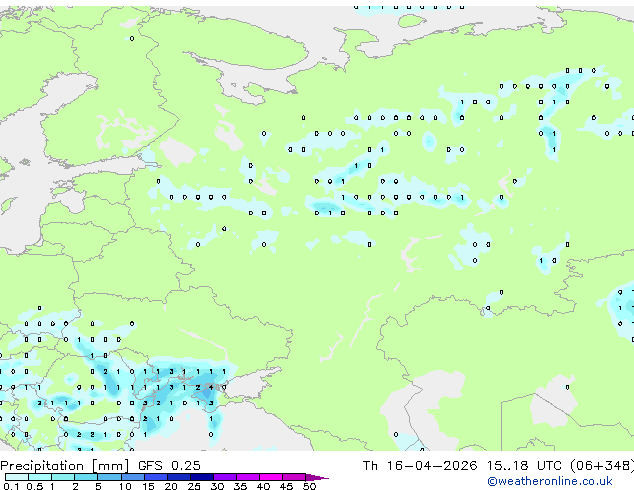The image size is (634, 490).
Task: Select the 15–20 mm legend color swatch
Action: tap(155, 477)
